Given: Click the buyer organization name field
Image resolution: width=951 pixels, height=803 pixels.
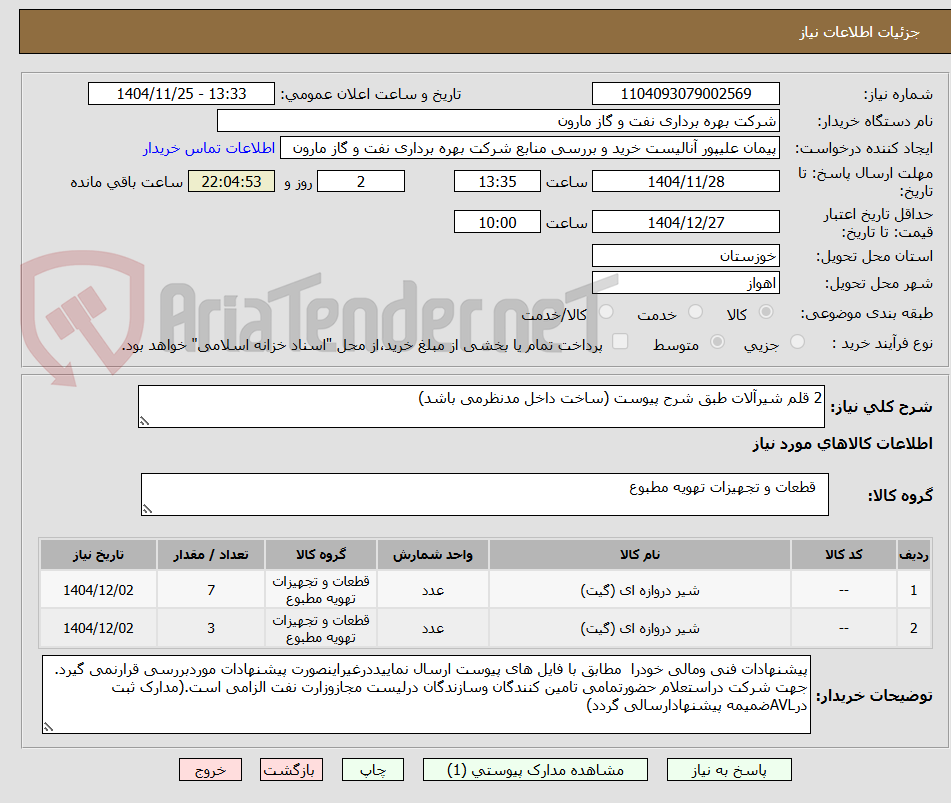Looking at the screenshot, I should (498, 121).
